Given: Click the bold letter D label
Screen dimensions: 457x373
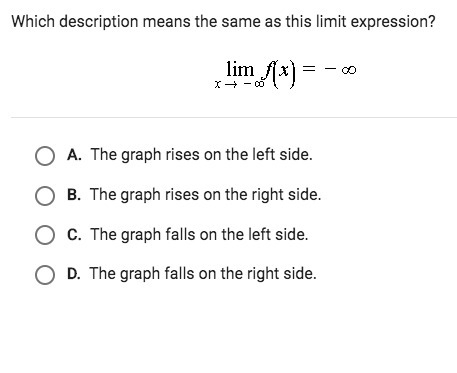Looking at the screenshot, I should 74,274.
